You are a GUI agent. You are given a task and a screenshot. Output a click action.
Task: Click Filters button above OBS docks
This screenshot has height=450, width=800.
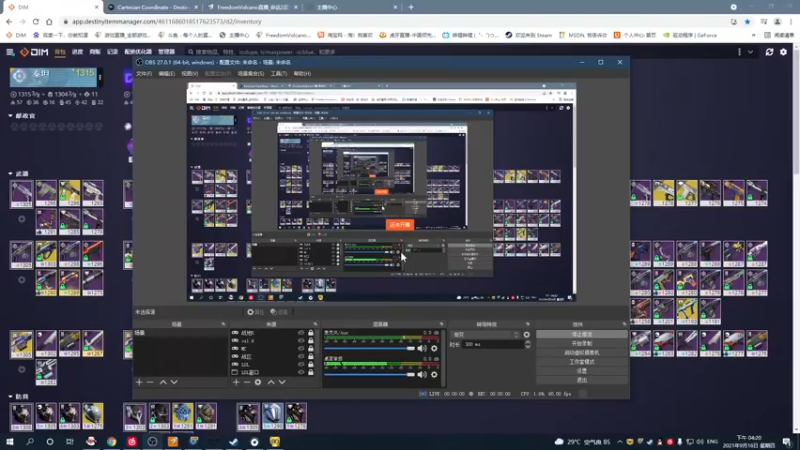pyautogui.click(x=280, y=312)
